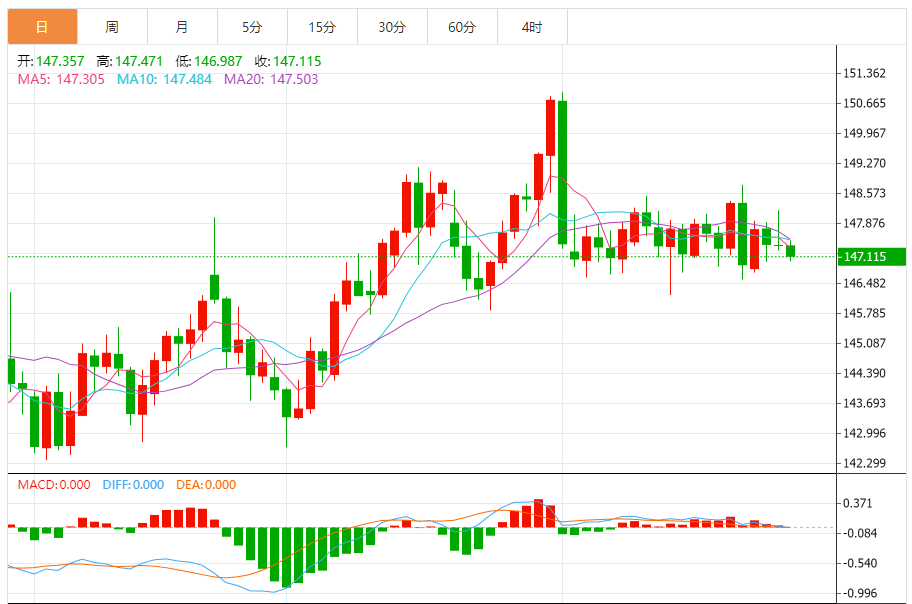
Task: Click the 149.967 price axis label
Action: pyautogui.click(x=864, y=133)
